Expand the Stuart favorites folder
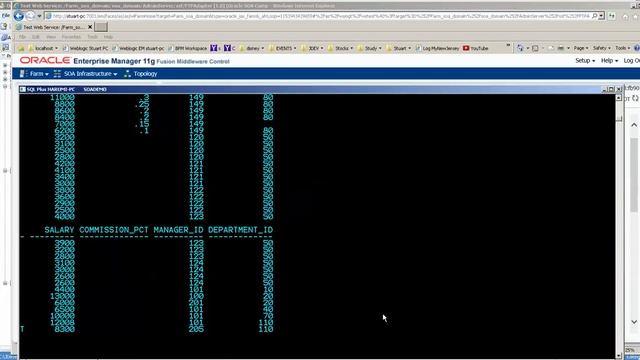This screenshot has height=360, width=640. click(x=398, y=48)
